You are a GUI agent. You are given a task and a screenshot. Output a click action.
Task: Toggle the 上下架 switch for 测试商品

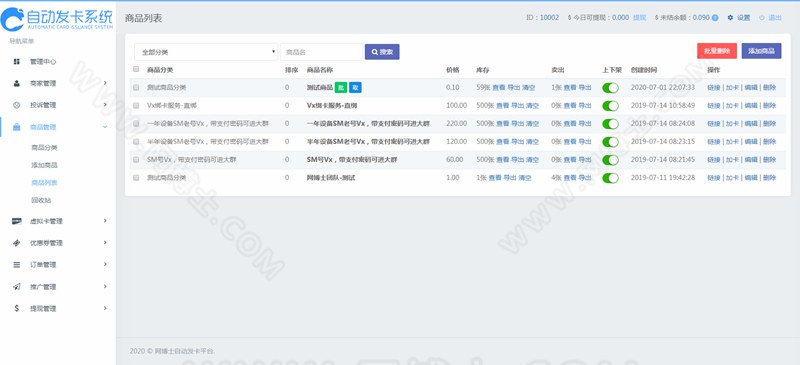click(610, 88)
